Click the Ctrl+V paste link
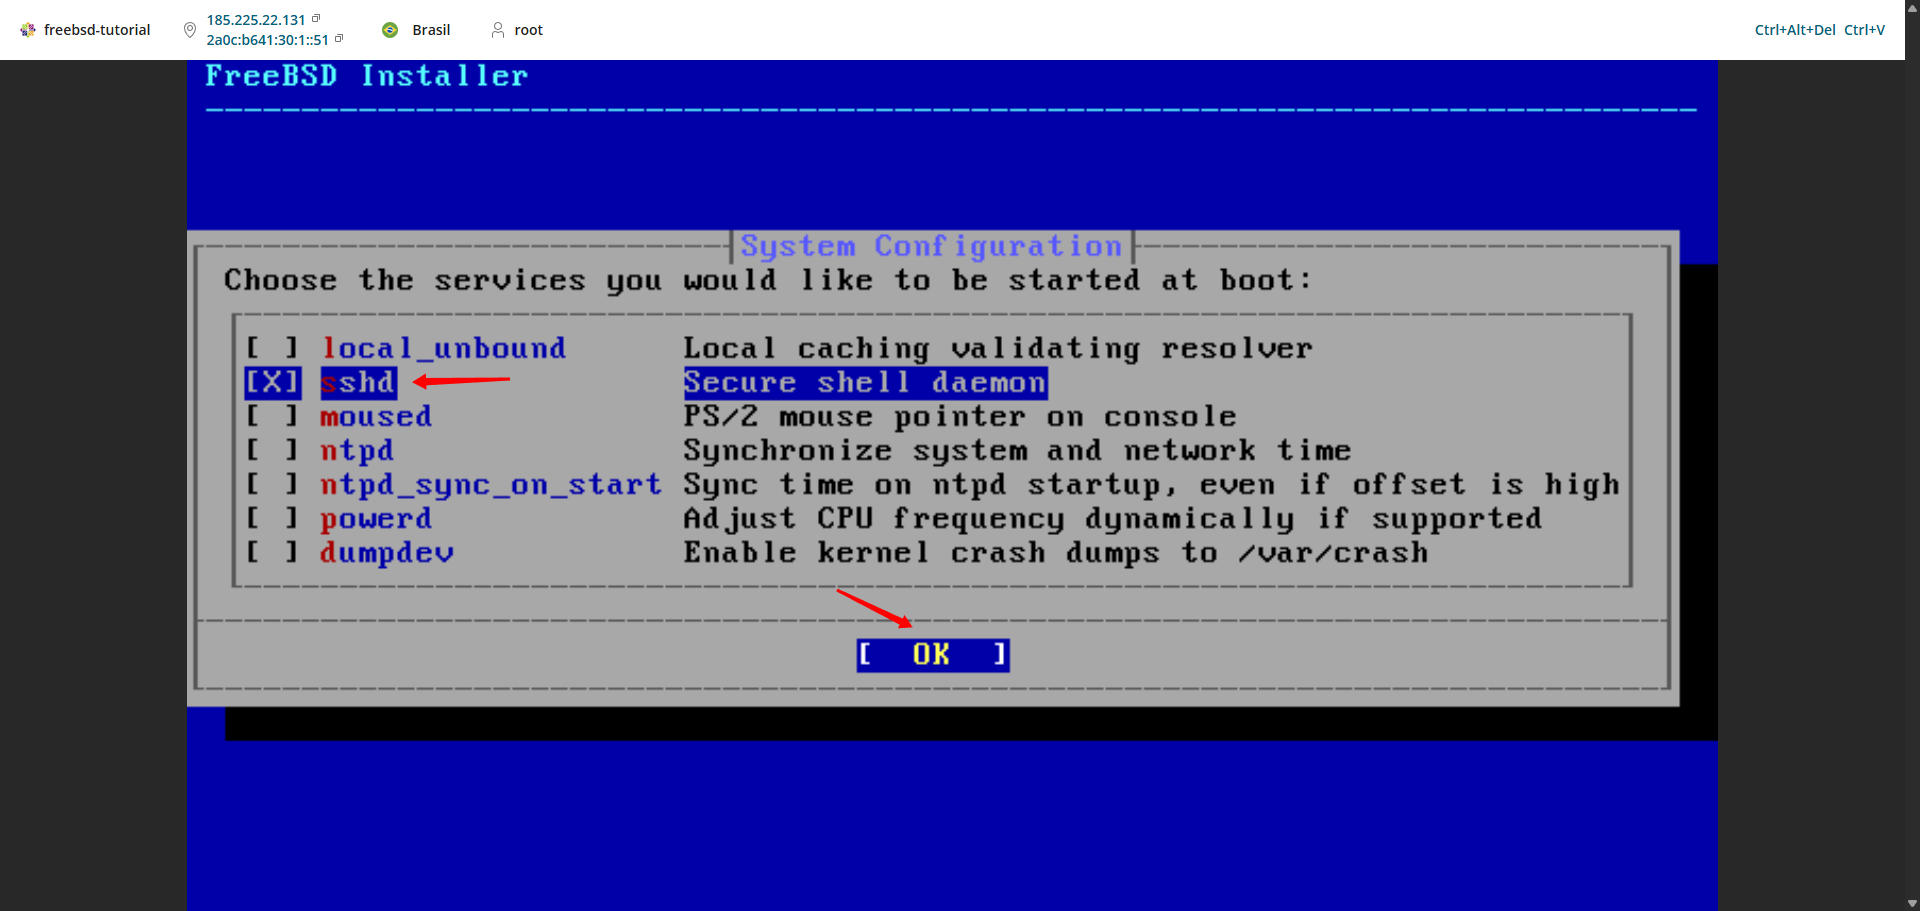1920x911 pixels. pos(1864,30)
